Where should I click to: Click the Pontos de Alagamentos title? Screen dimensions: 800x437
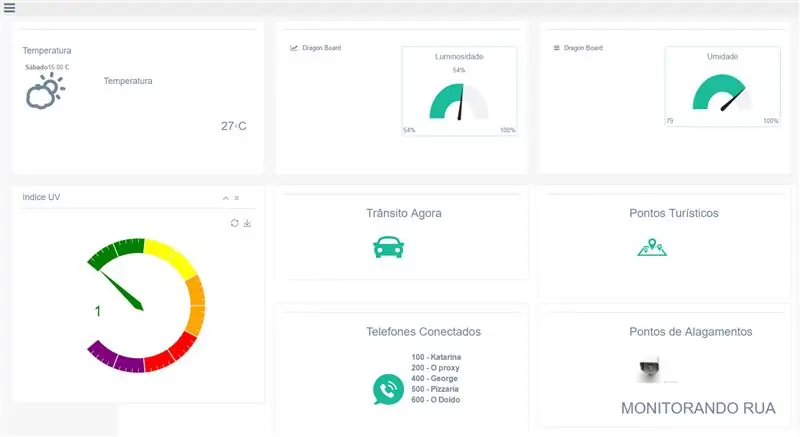coord(690,331)
